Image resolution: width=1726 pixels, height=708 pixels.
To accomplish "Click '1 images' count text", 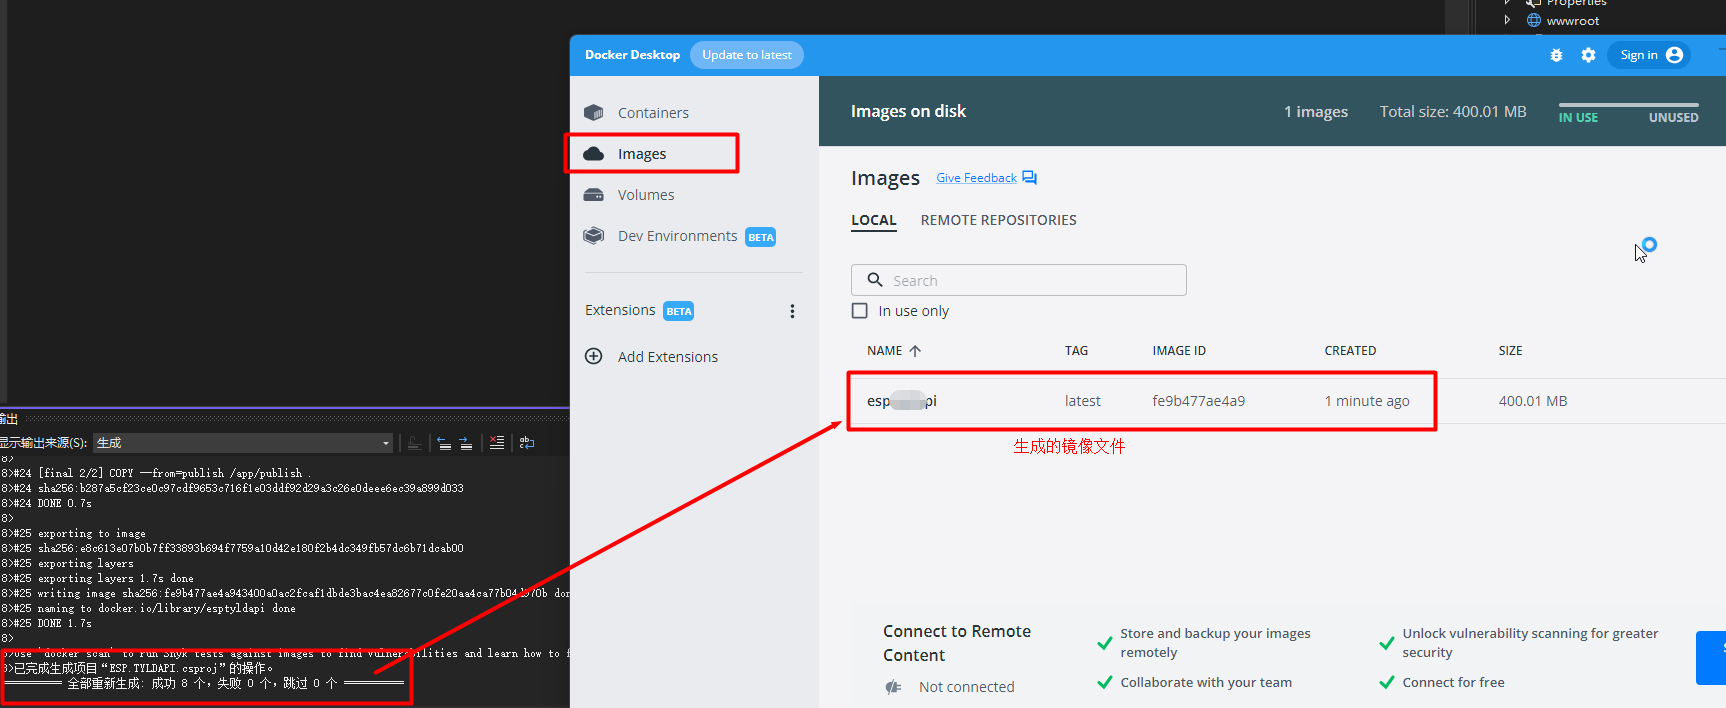I will [1316, 112].
